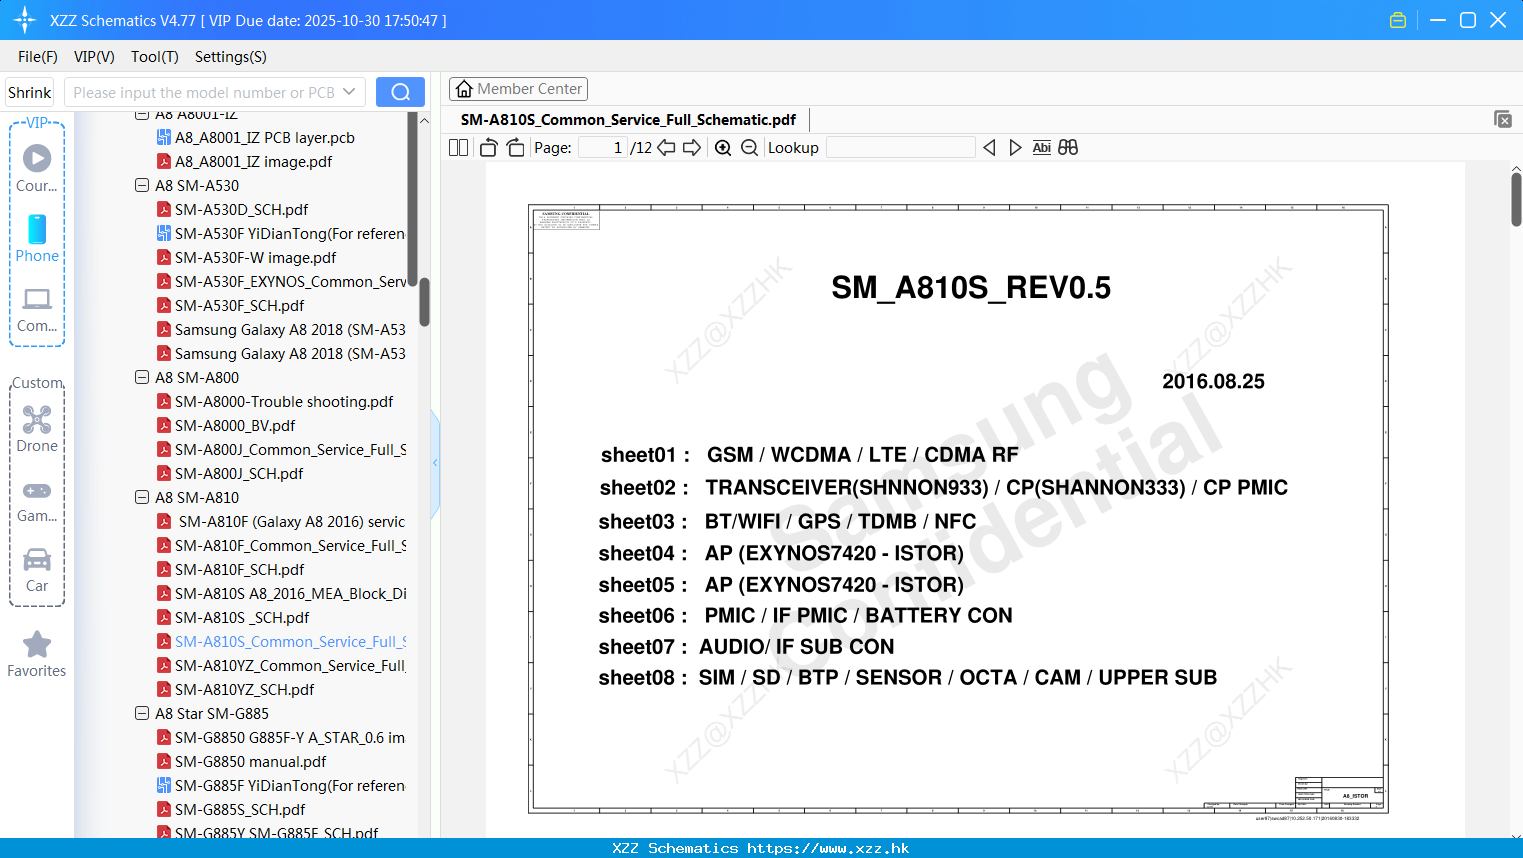Select the Phone sidebar category
The image size is (1523, 858).
(x=37, y=239)
